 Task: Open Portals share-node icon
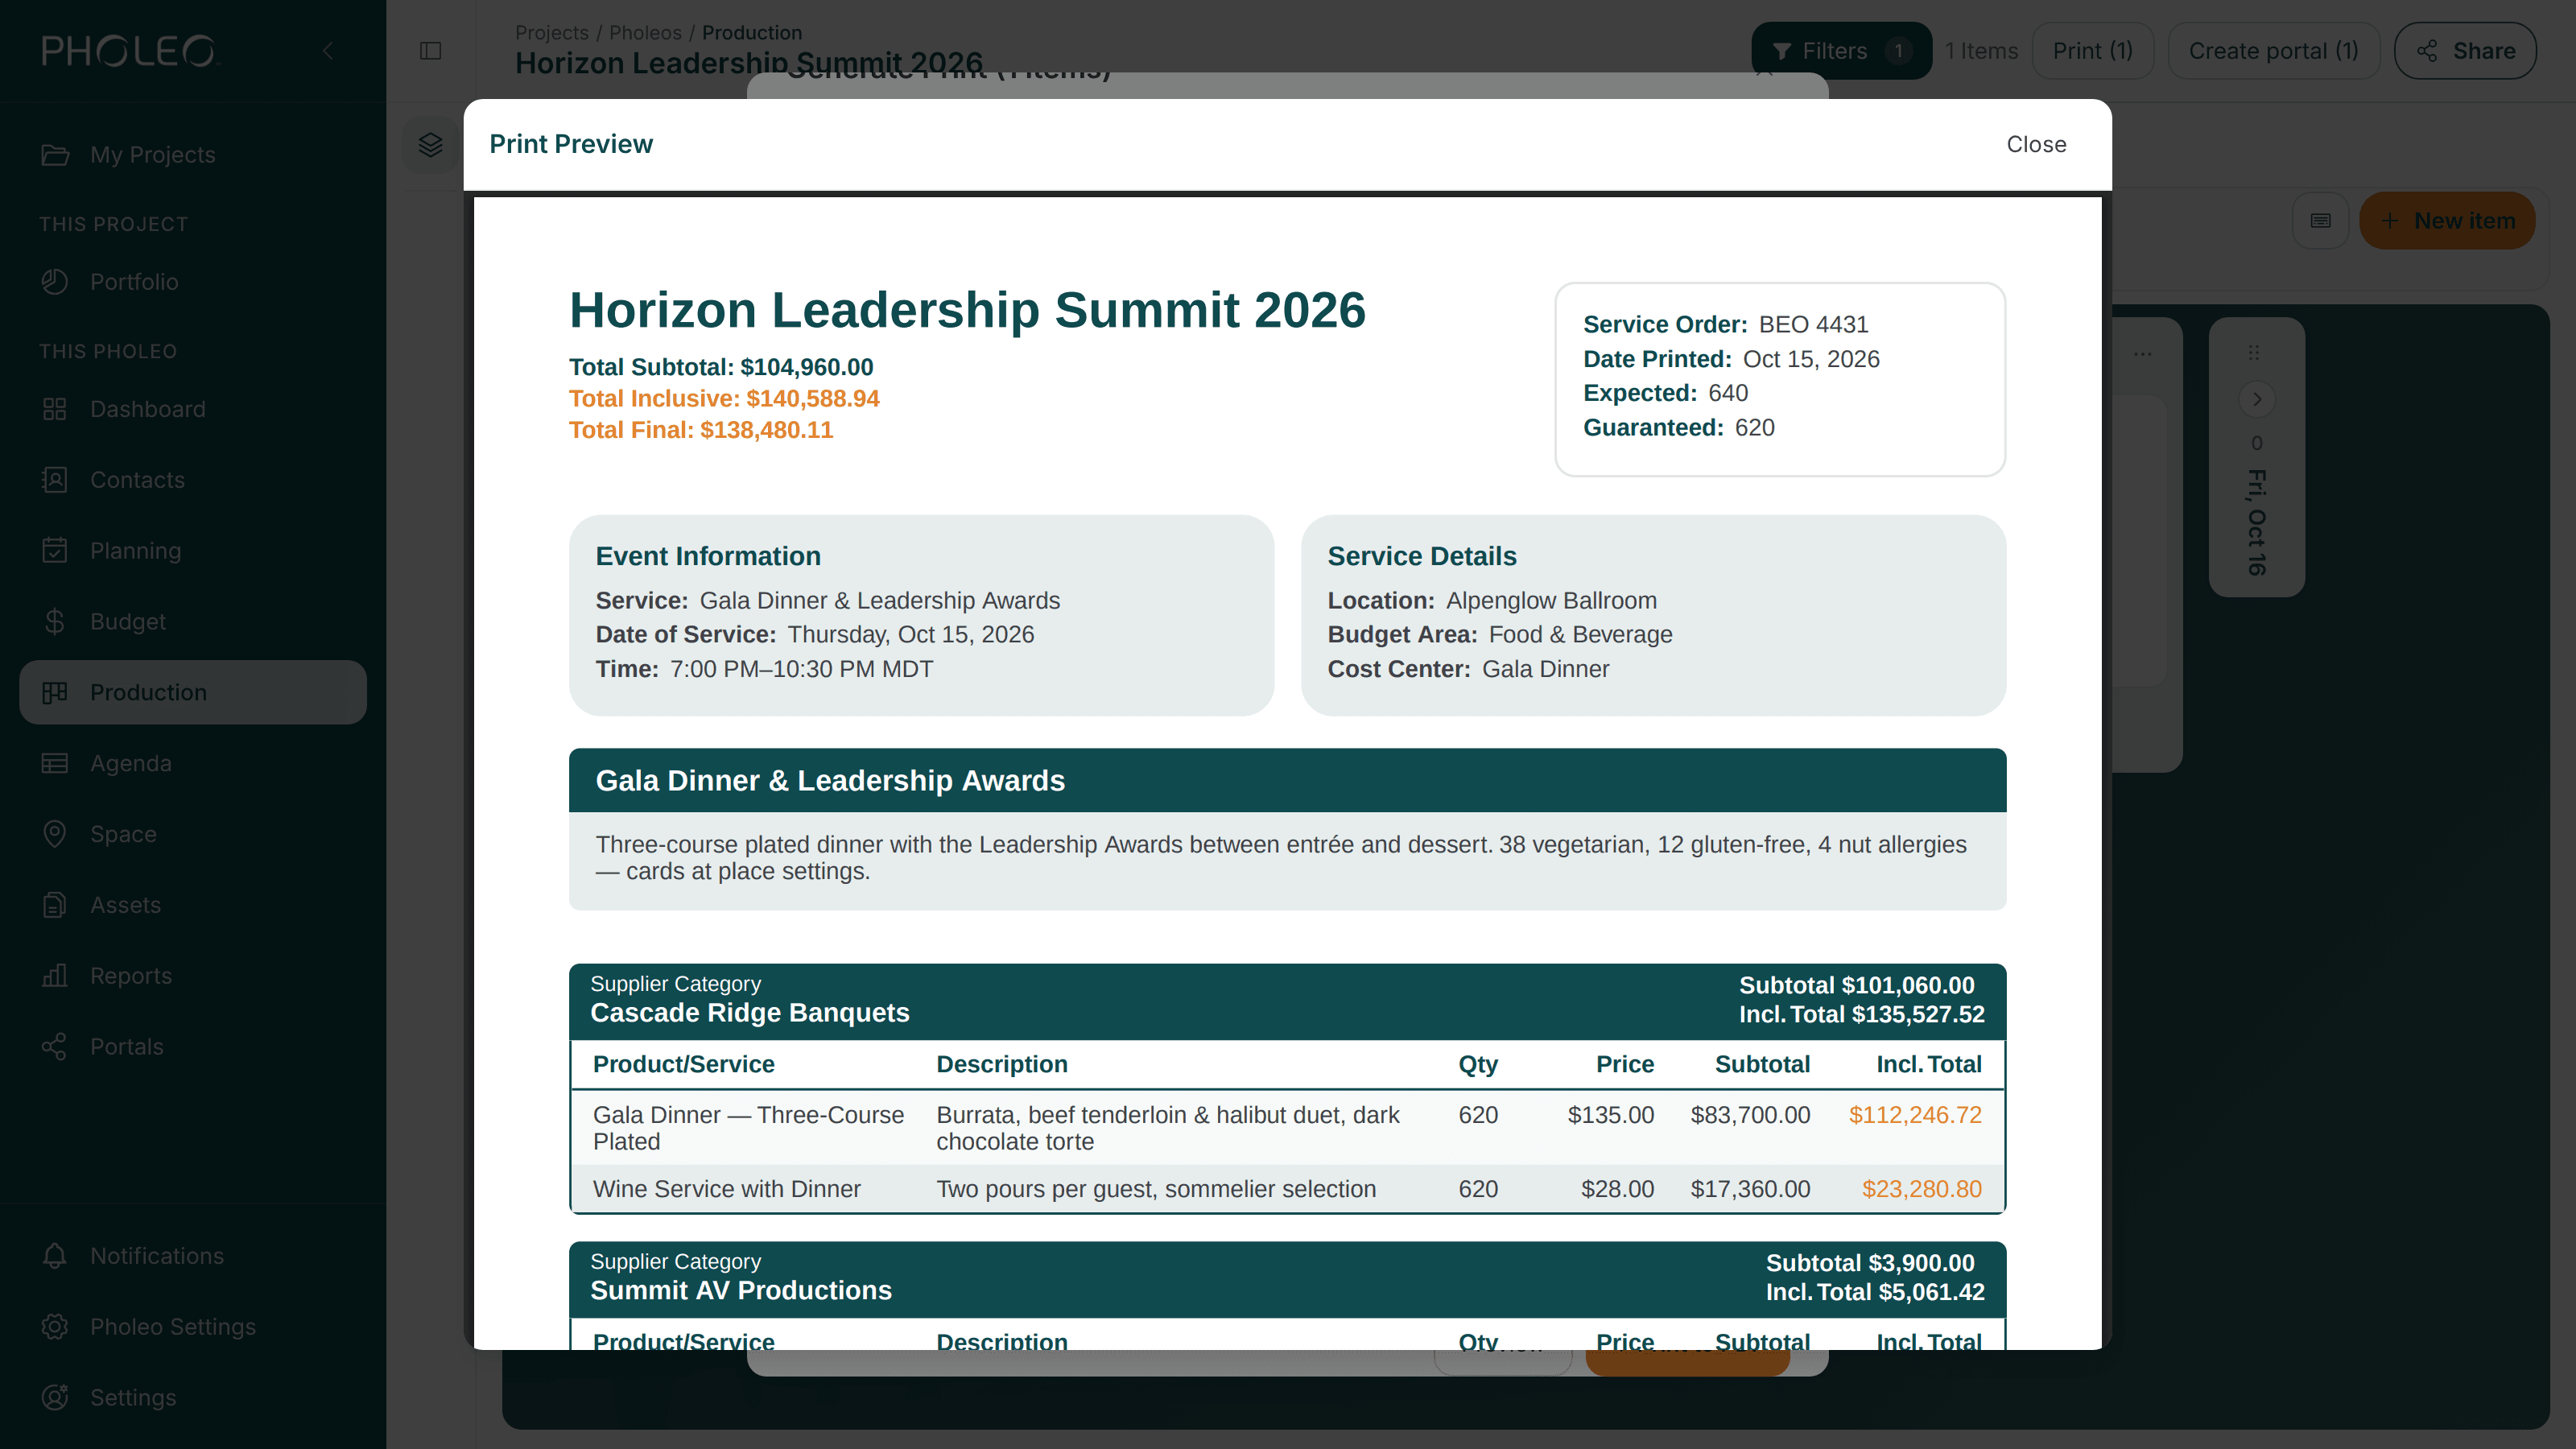(x=55, y=1047)
